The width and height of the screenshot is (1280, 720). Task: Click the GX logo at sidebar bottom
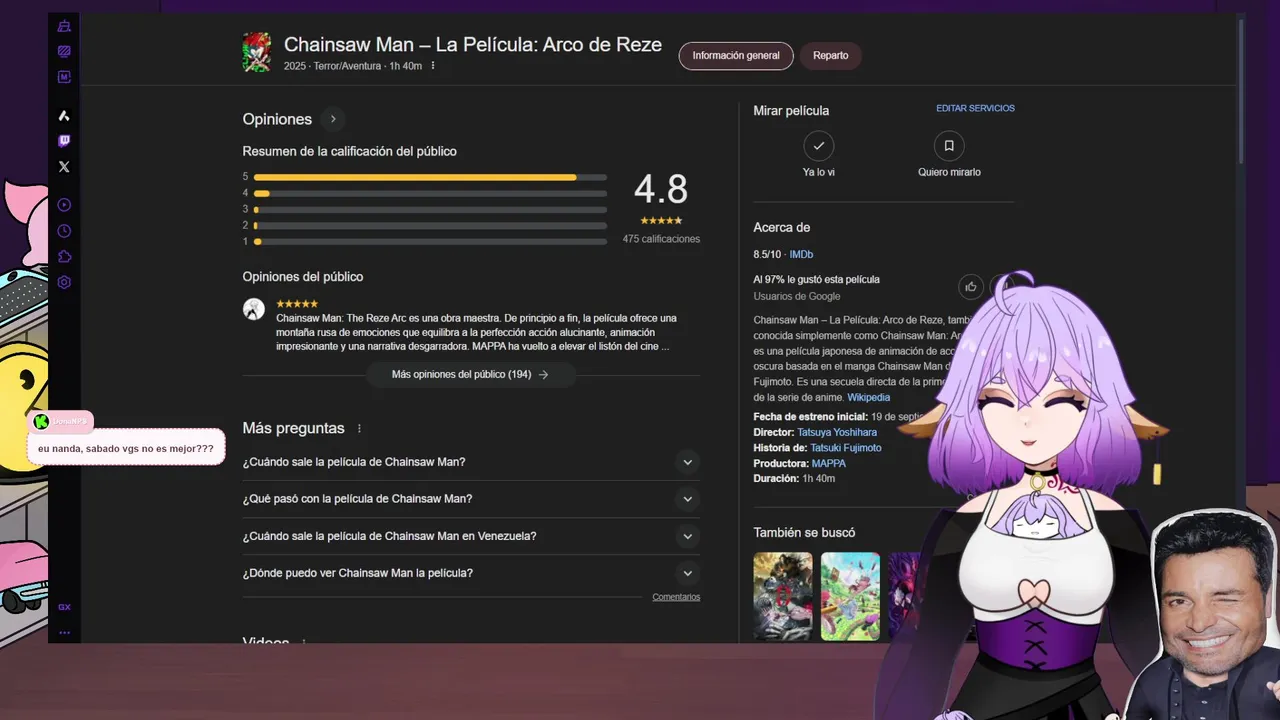tap(64, 607)
